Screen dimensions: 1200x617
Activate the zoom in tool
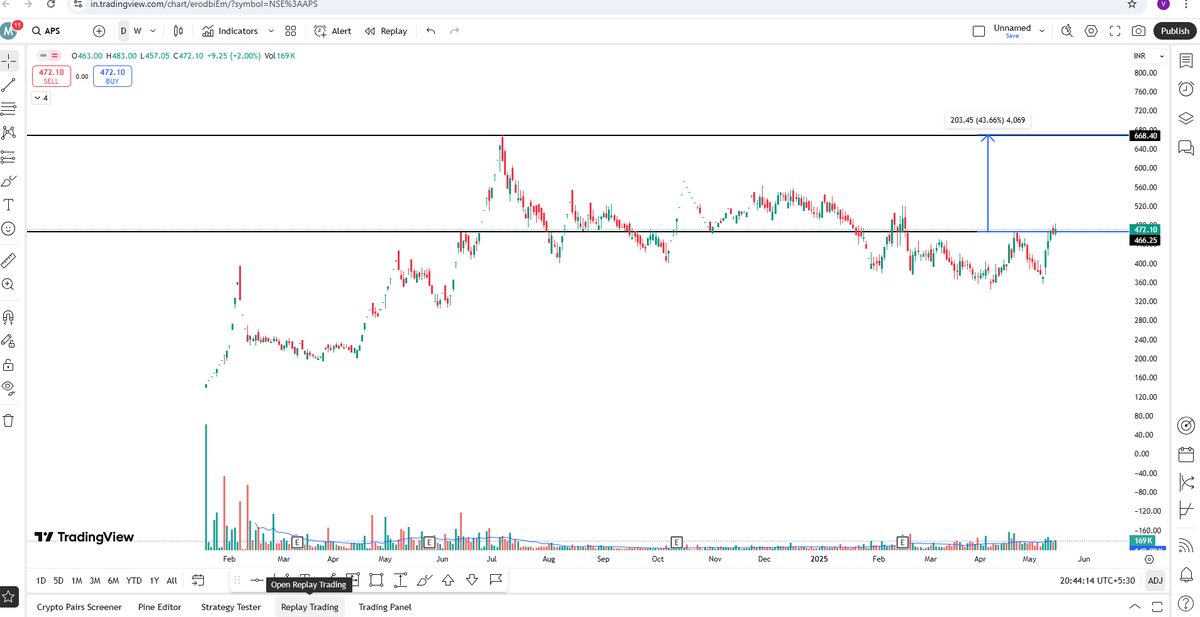(x=9, y=285)
